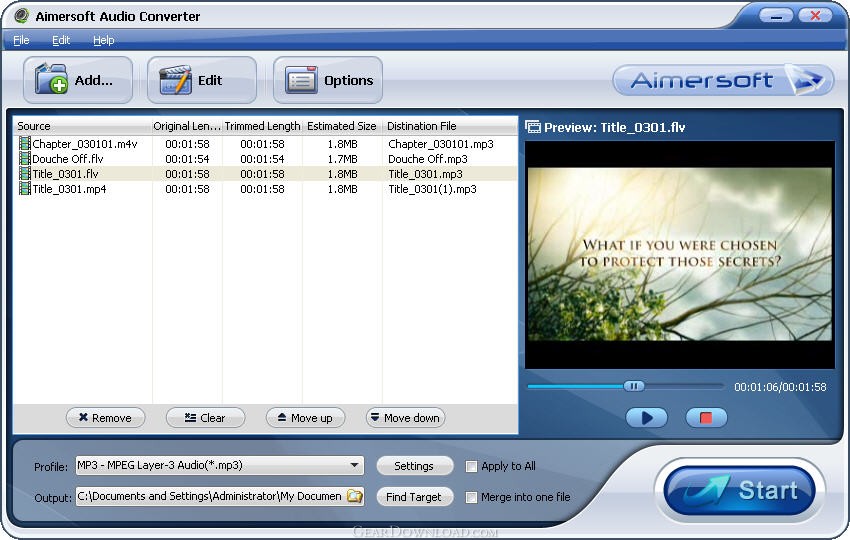Click estimated size 1.7MB cell
The width and height of the screenshot is (850, 540).
pos(343,159)
